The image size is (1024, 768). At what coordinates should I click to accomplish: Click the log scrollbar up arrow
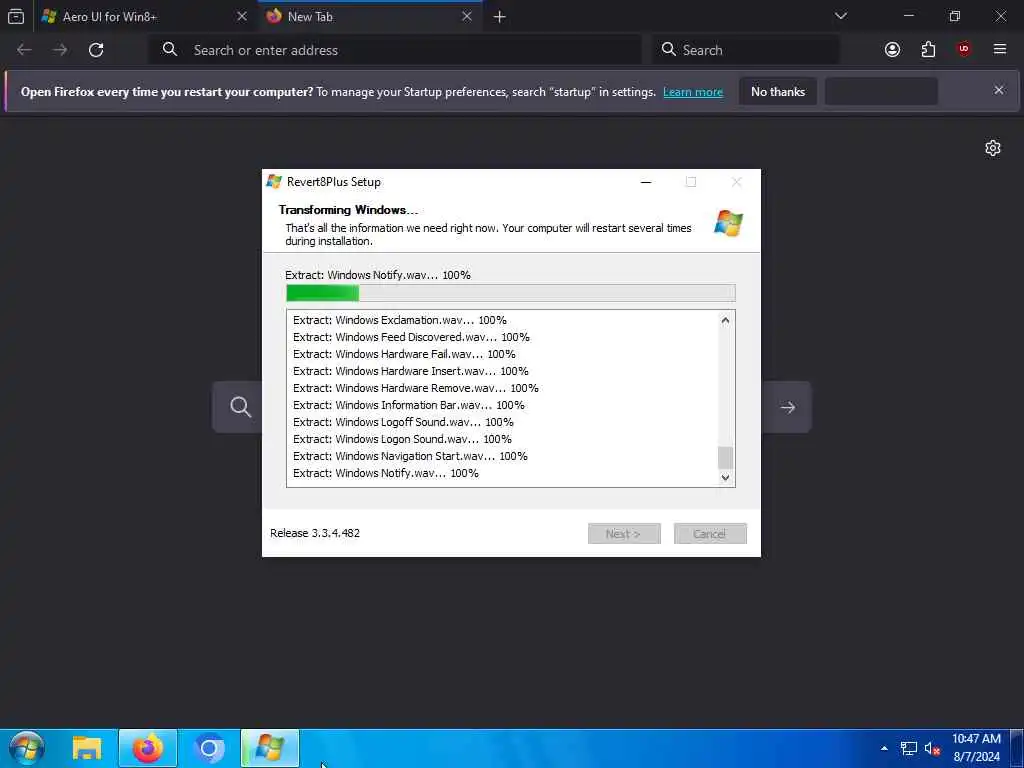coord(725,320)
